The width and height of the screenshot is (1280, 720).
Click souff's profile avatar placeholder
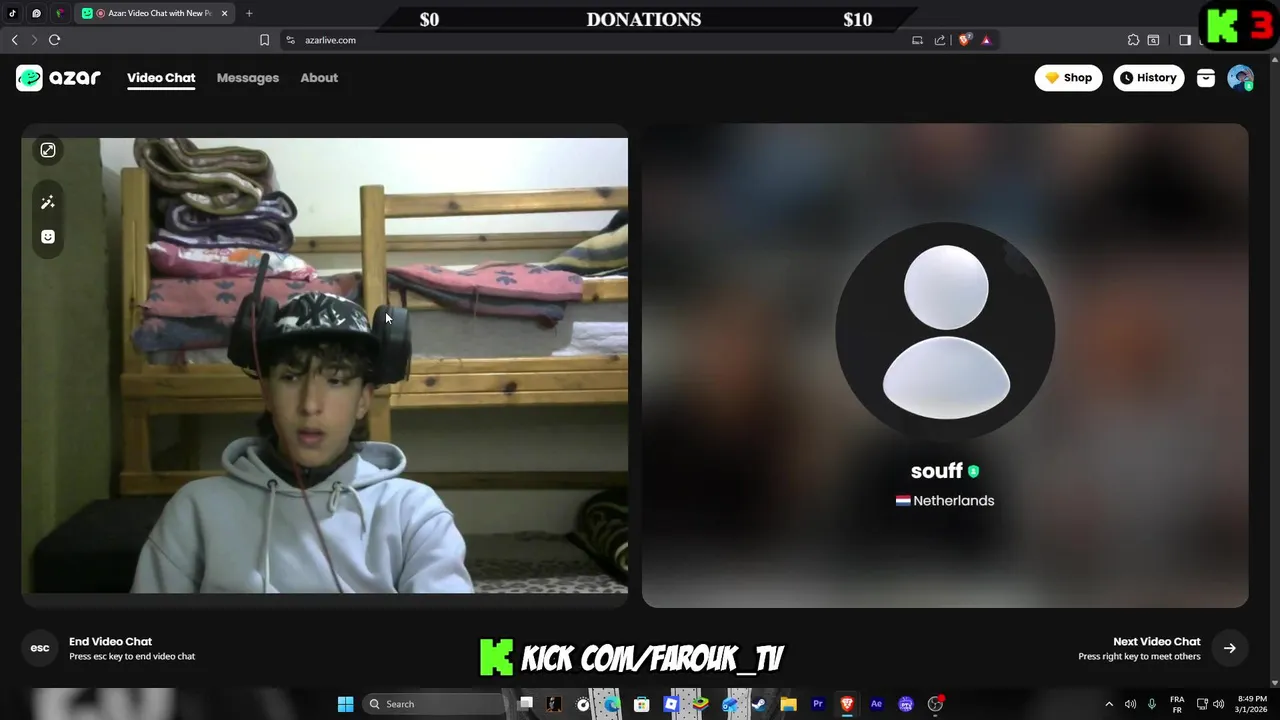click(x=945, y=332)
